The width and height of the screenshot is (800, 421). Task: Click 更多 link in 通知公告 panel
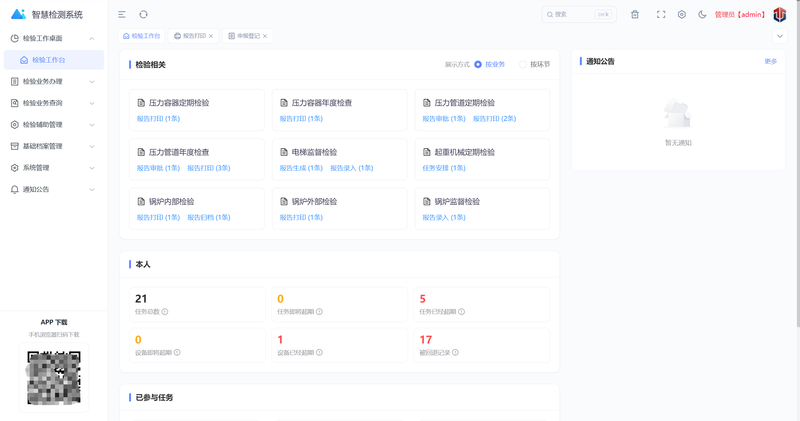coord(770,61)
